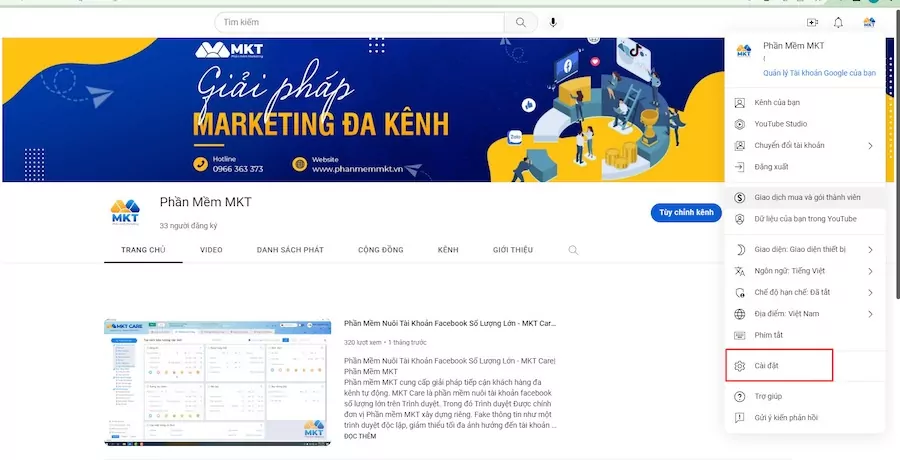Switch to the KÊNH tab

448,250
